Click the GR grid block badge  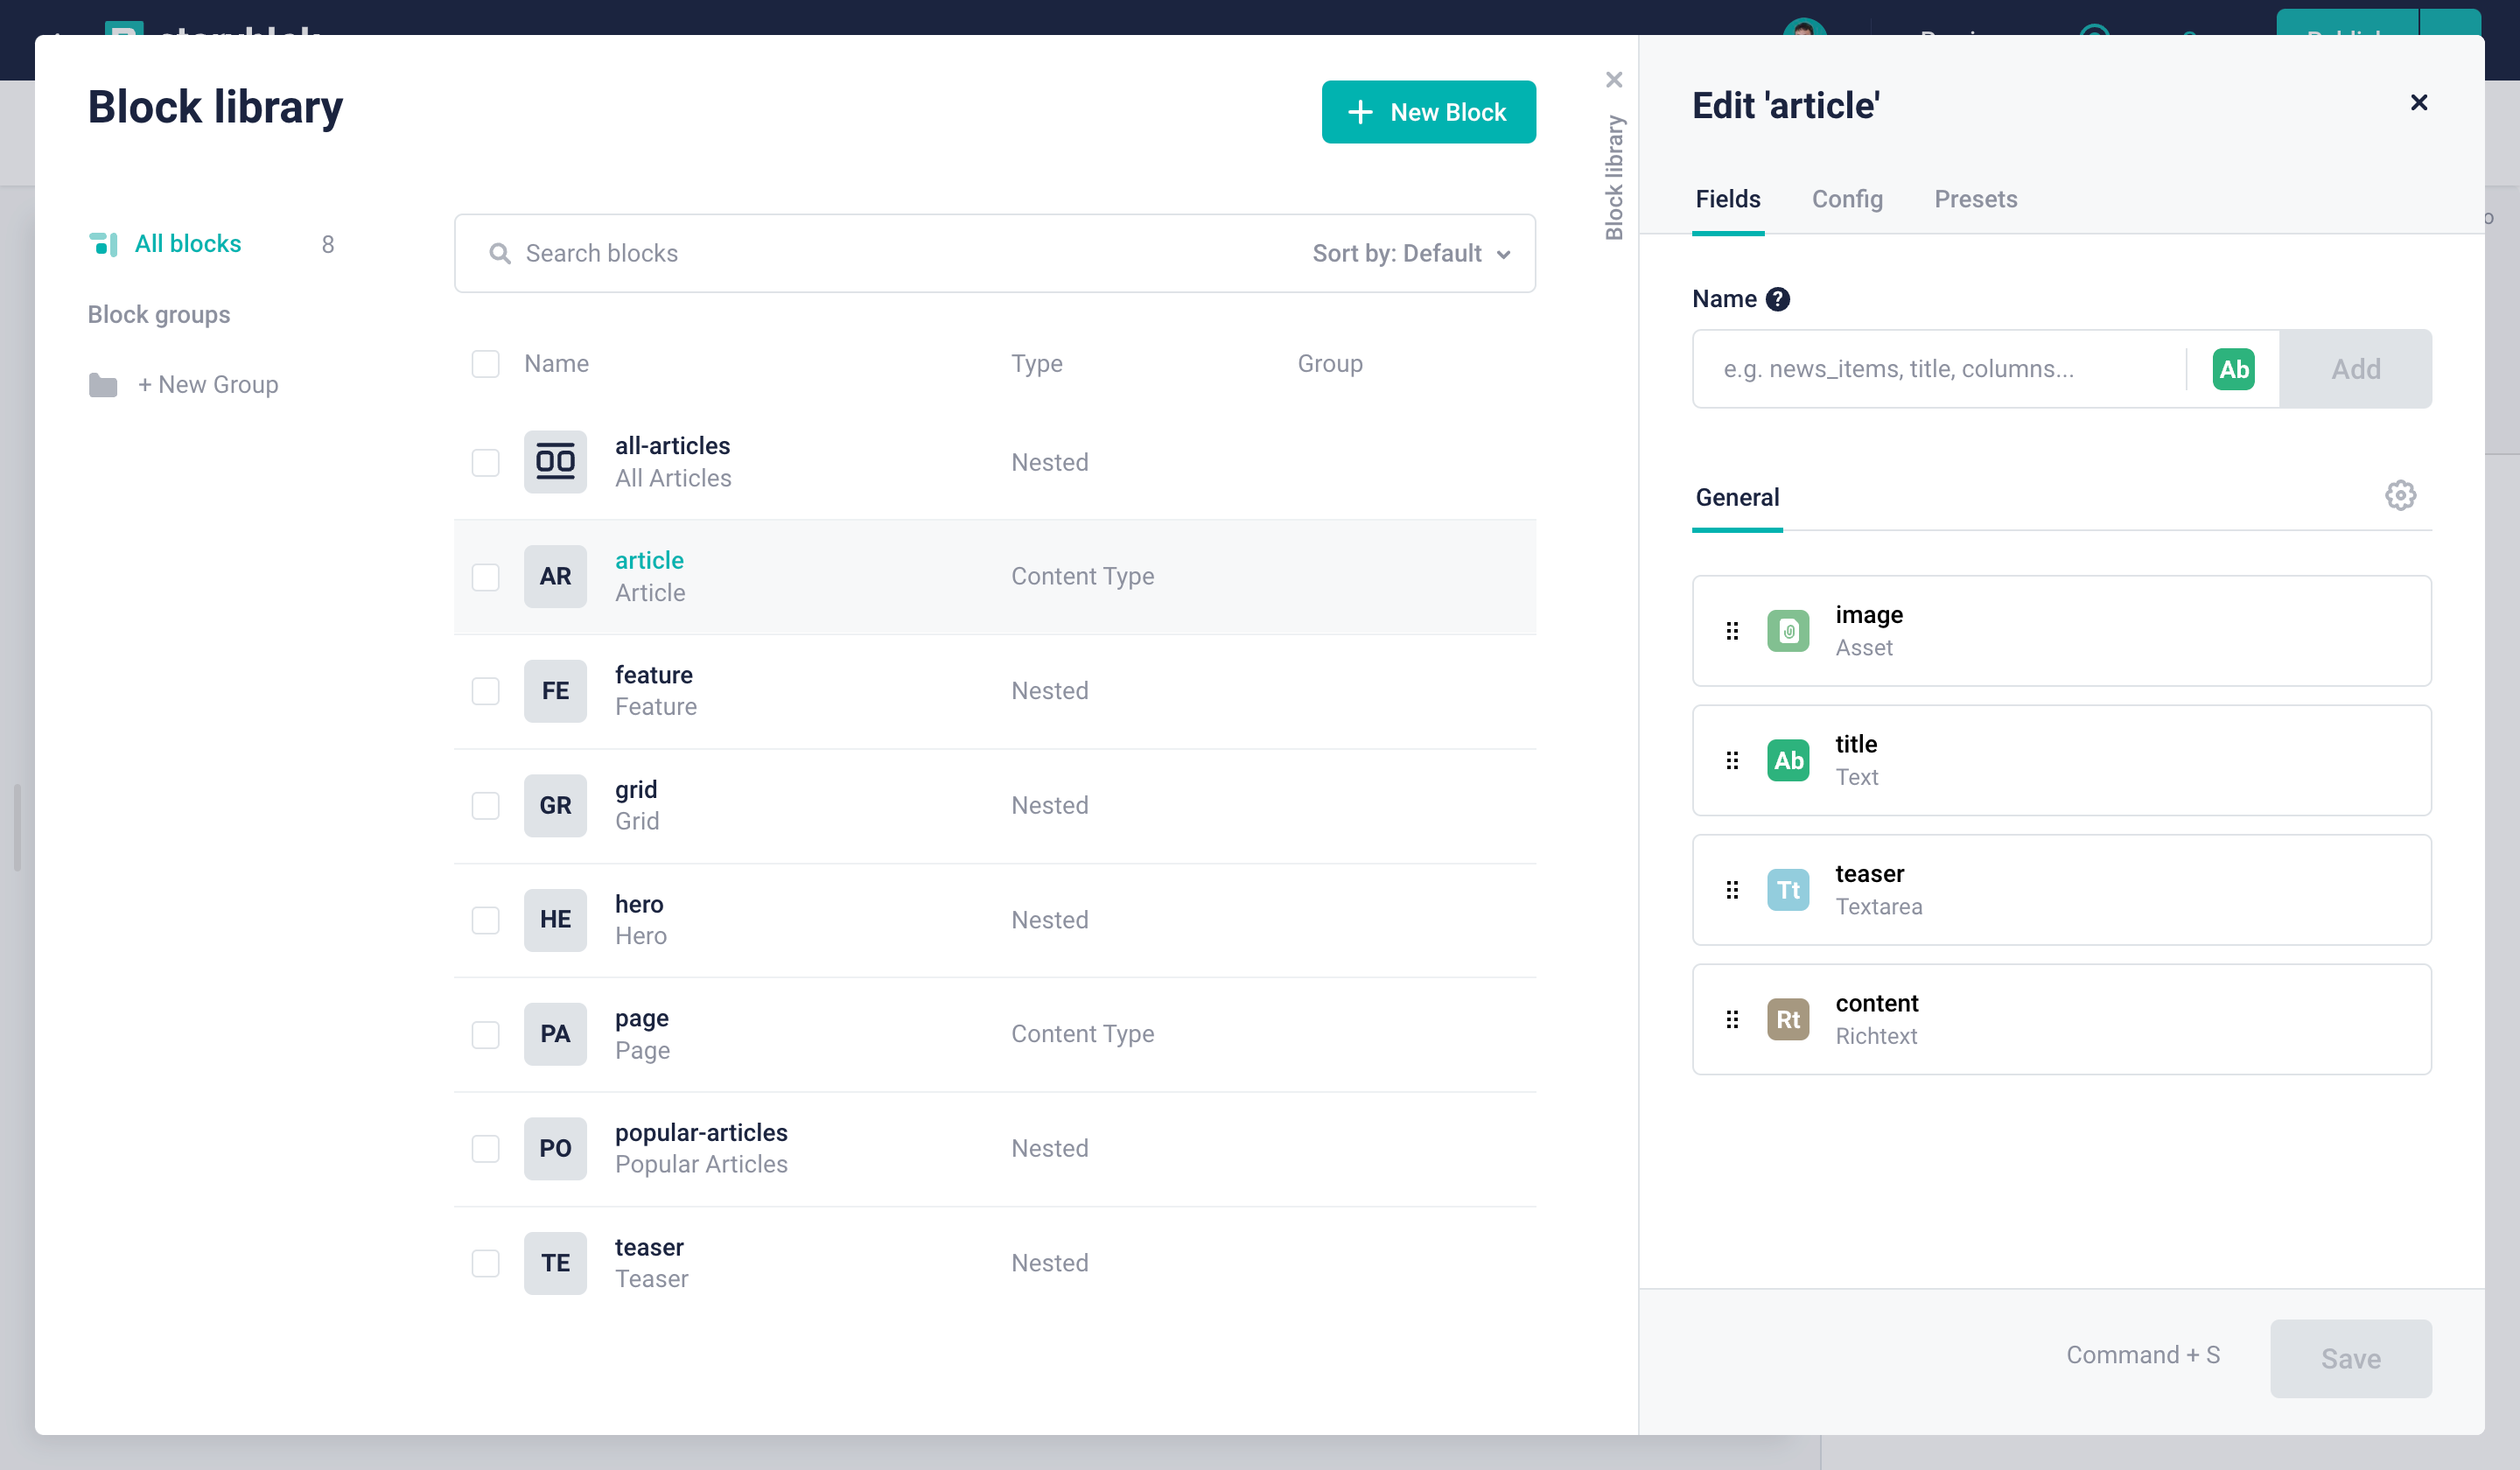555,805
